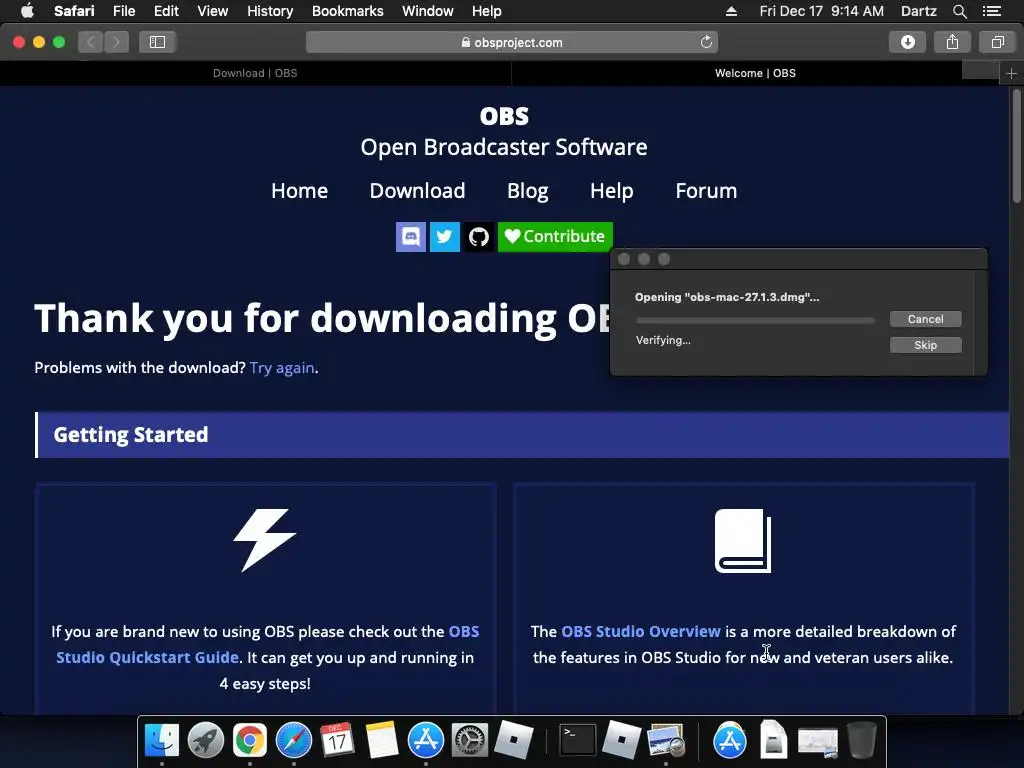The image size is (1024, 768).
Task: Open Safari from the Dock
Action: [x=294, y=741]
